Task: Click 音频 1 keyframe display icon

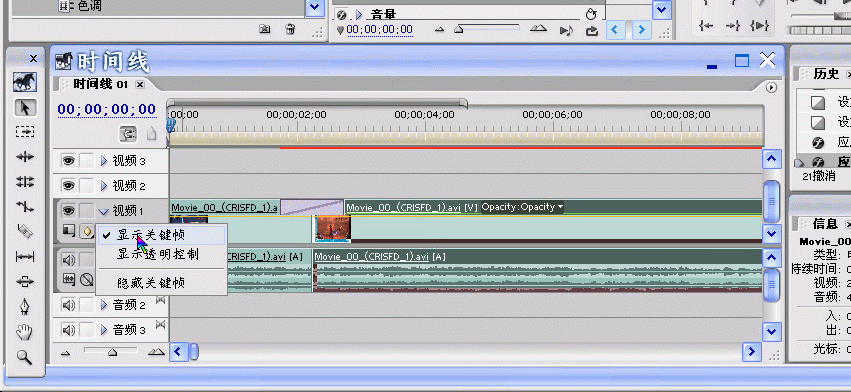Action: (x=87, y=279)
